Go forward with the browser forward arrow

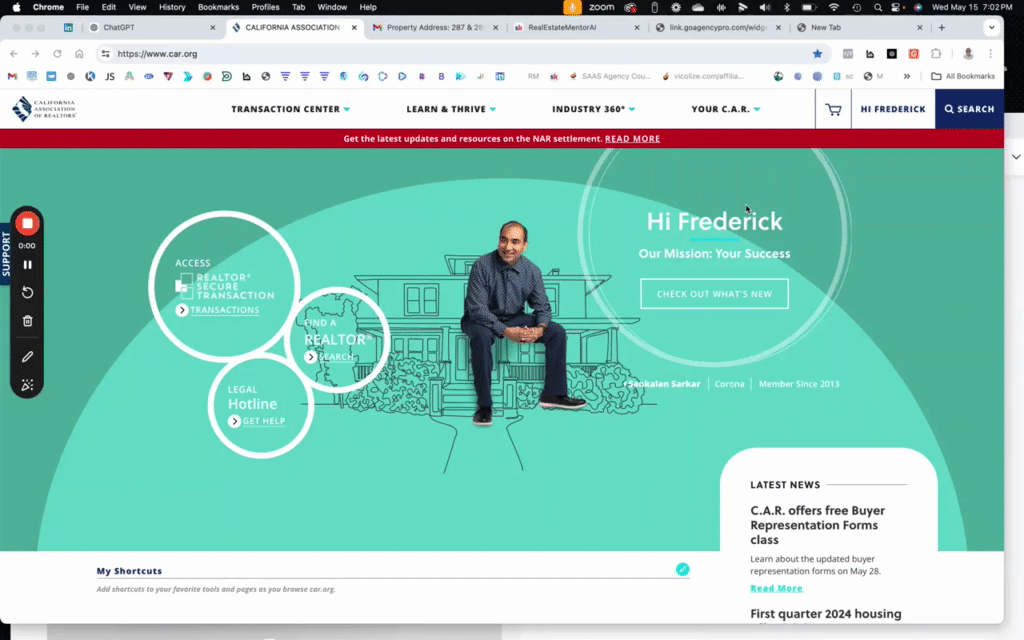35,54
